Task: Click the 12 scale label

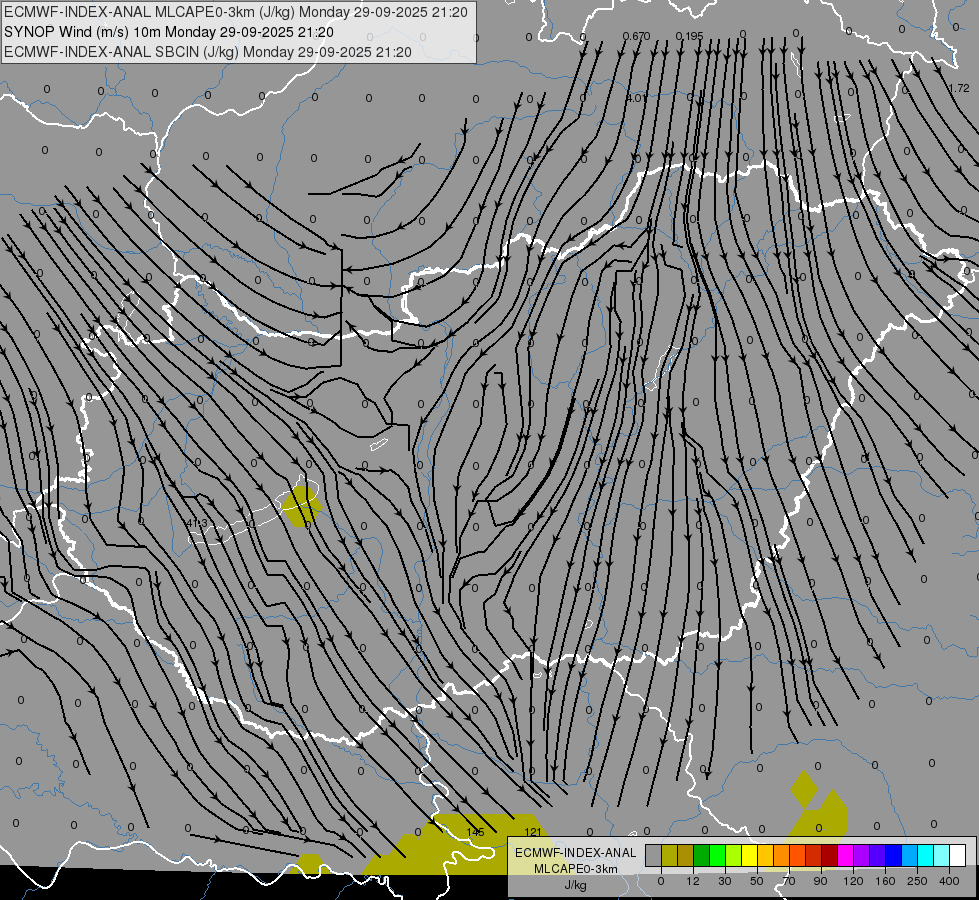Action: 693,881
